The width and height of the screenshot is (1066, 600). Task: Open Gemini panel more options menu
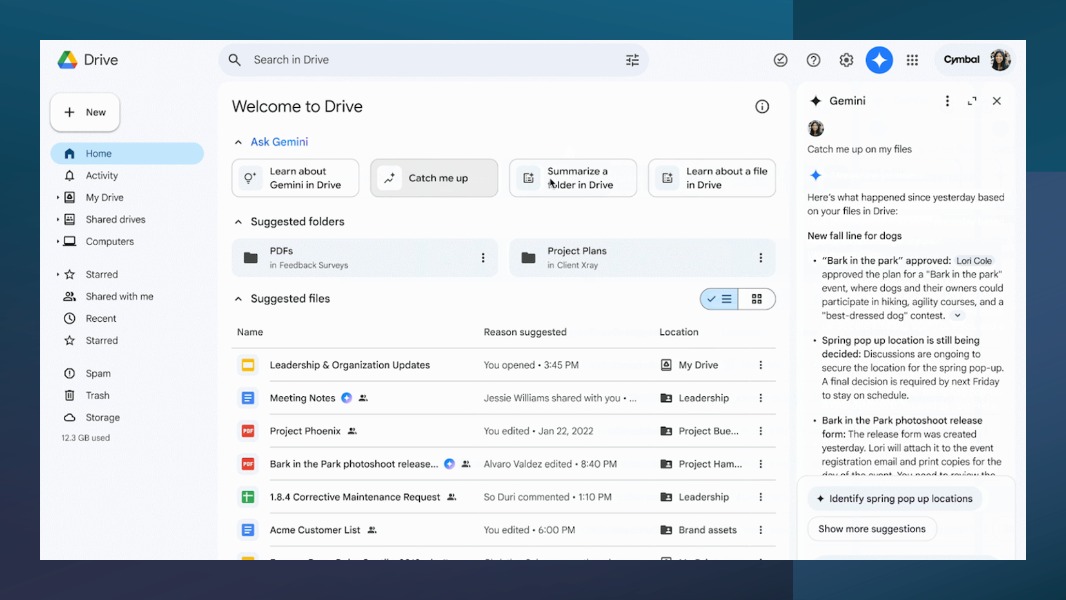(947, 101)
